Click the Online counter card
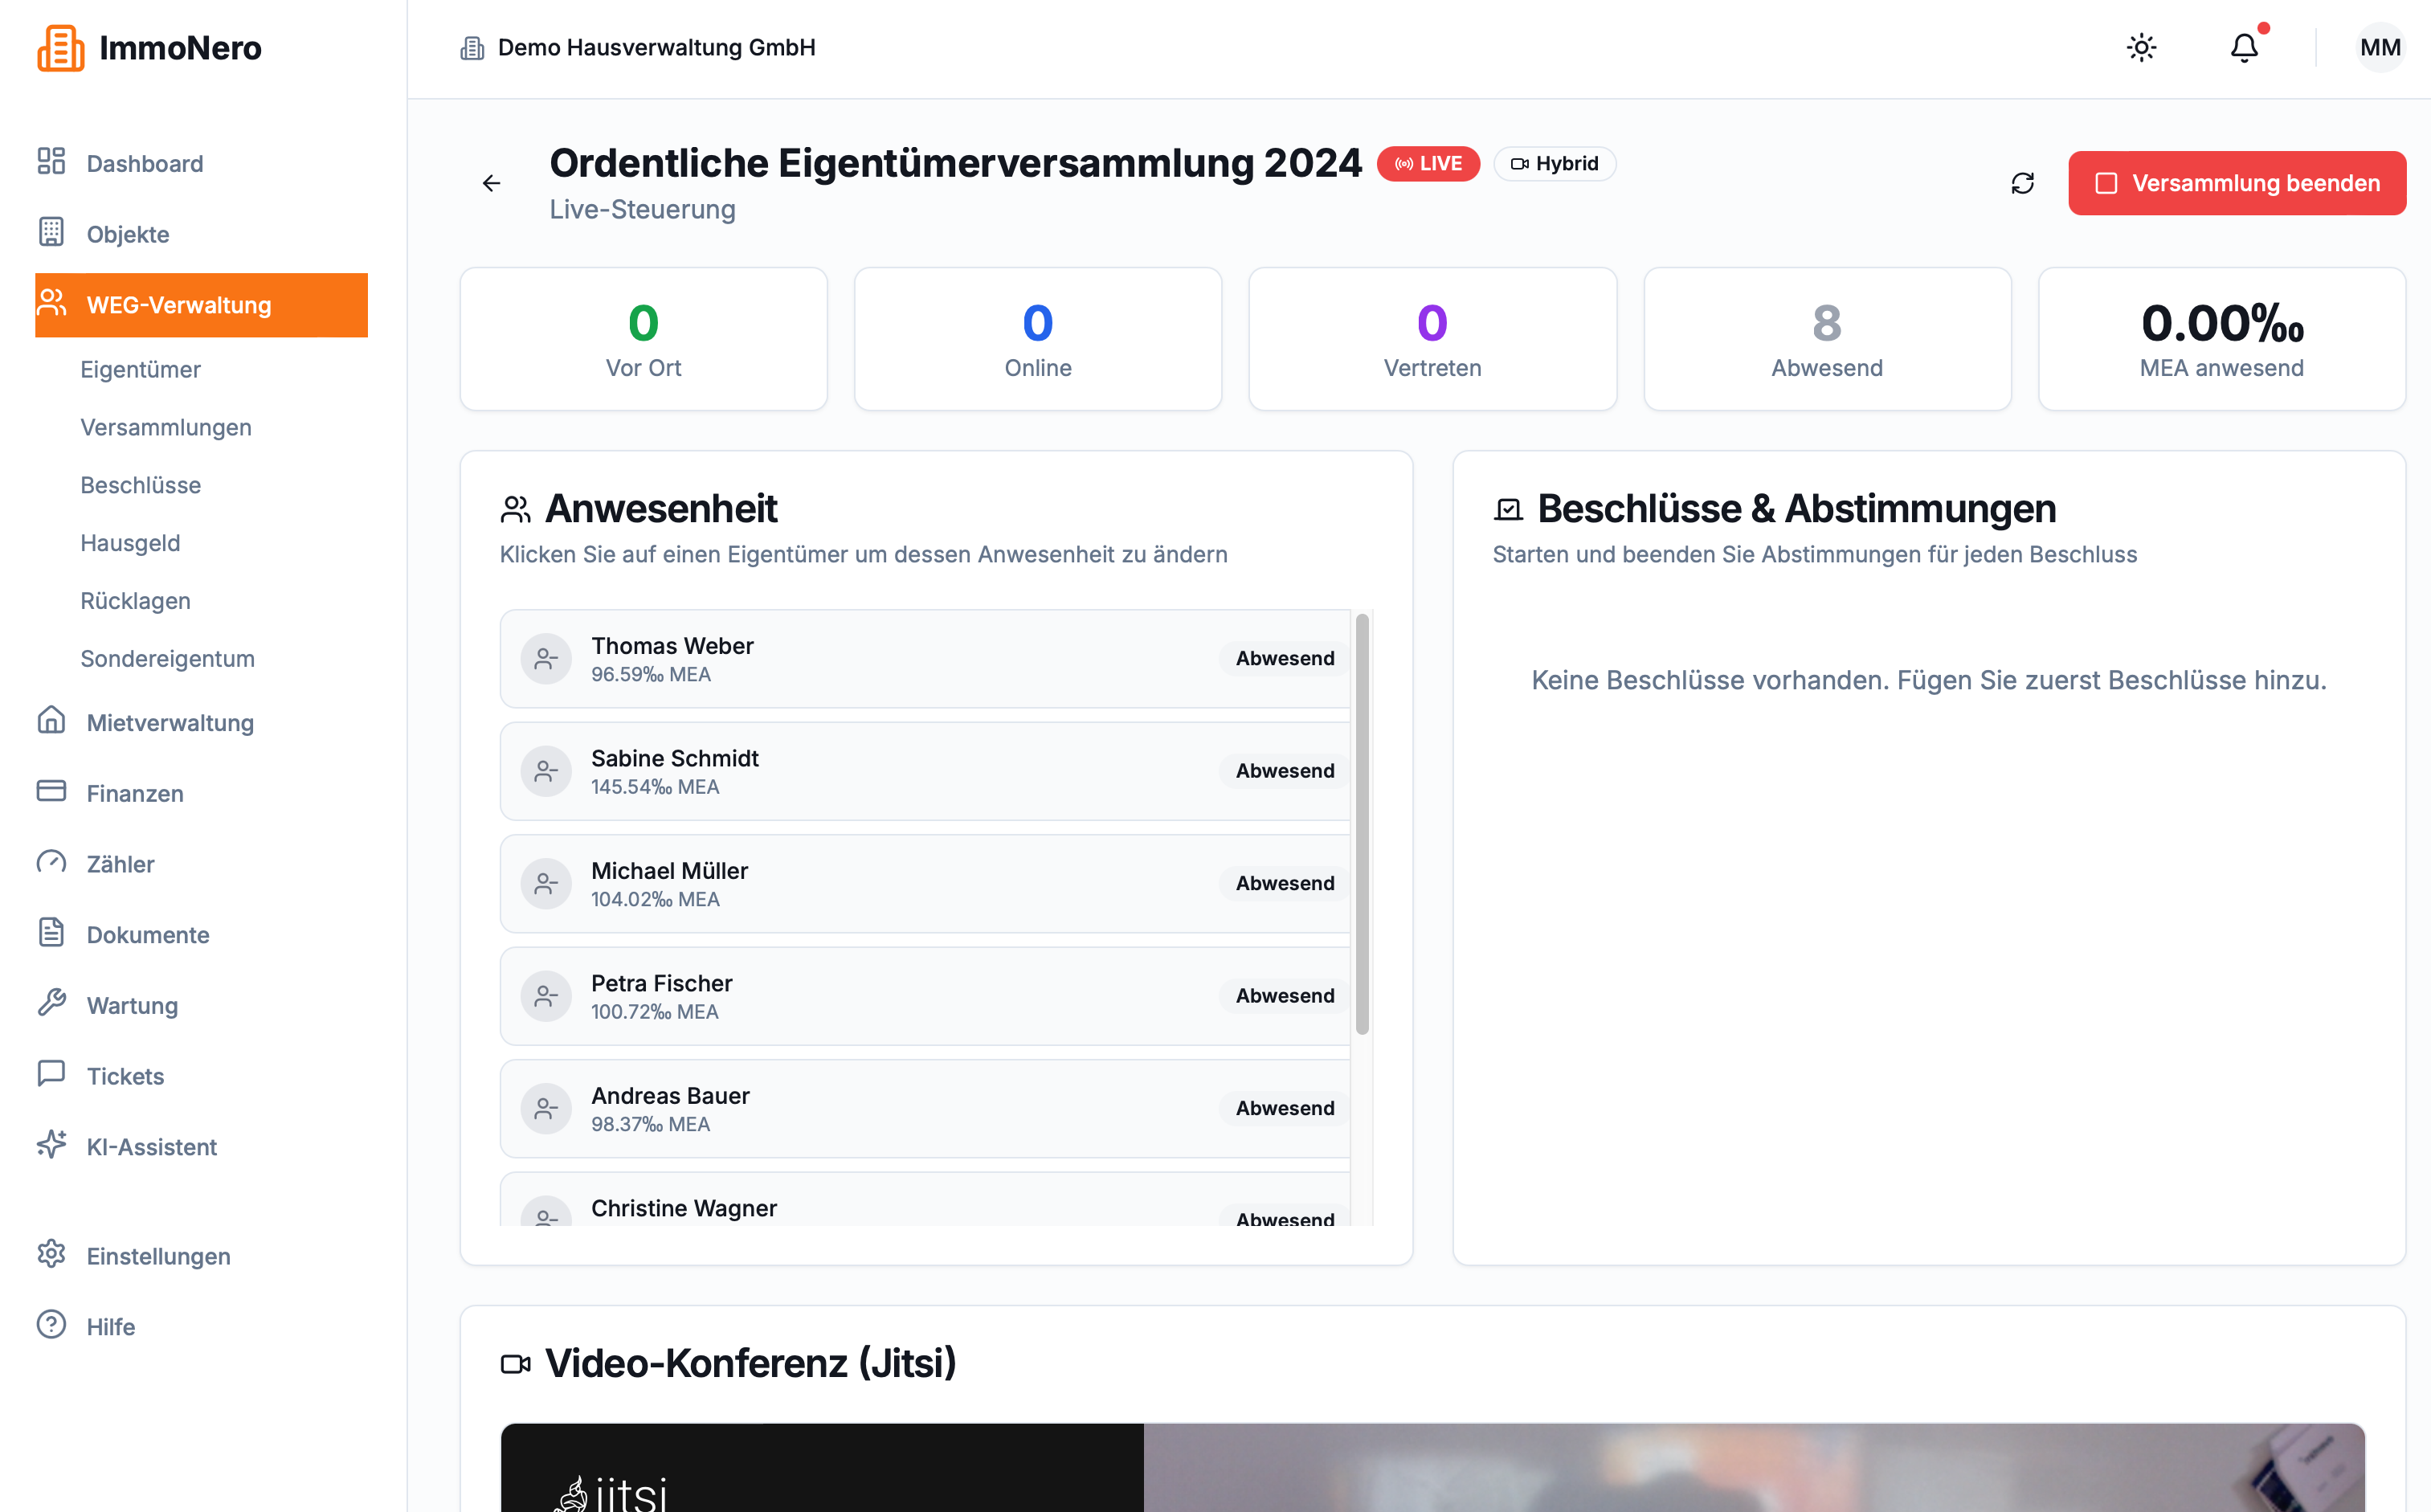 point(1038,339)
